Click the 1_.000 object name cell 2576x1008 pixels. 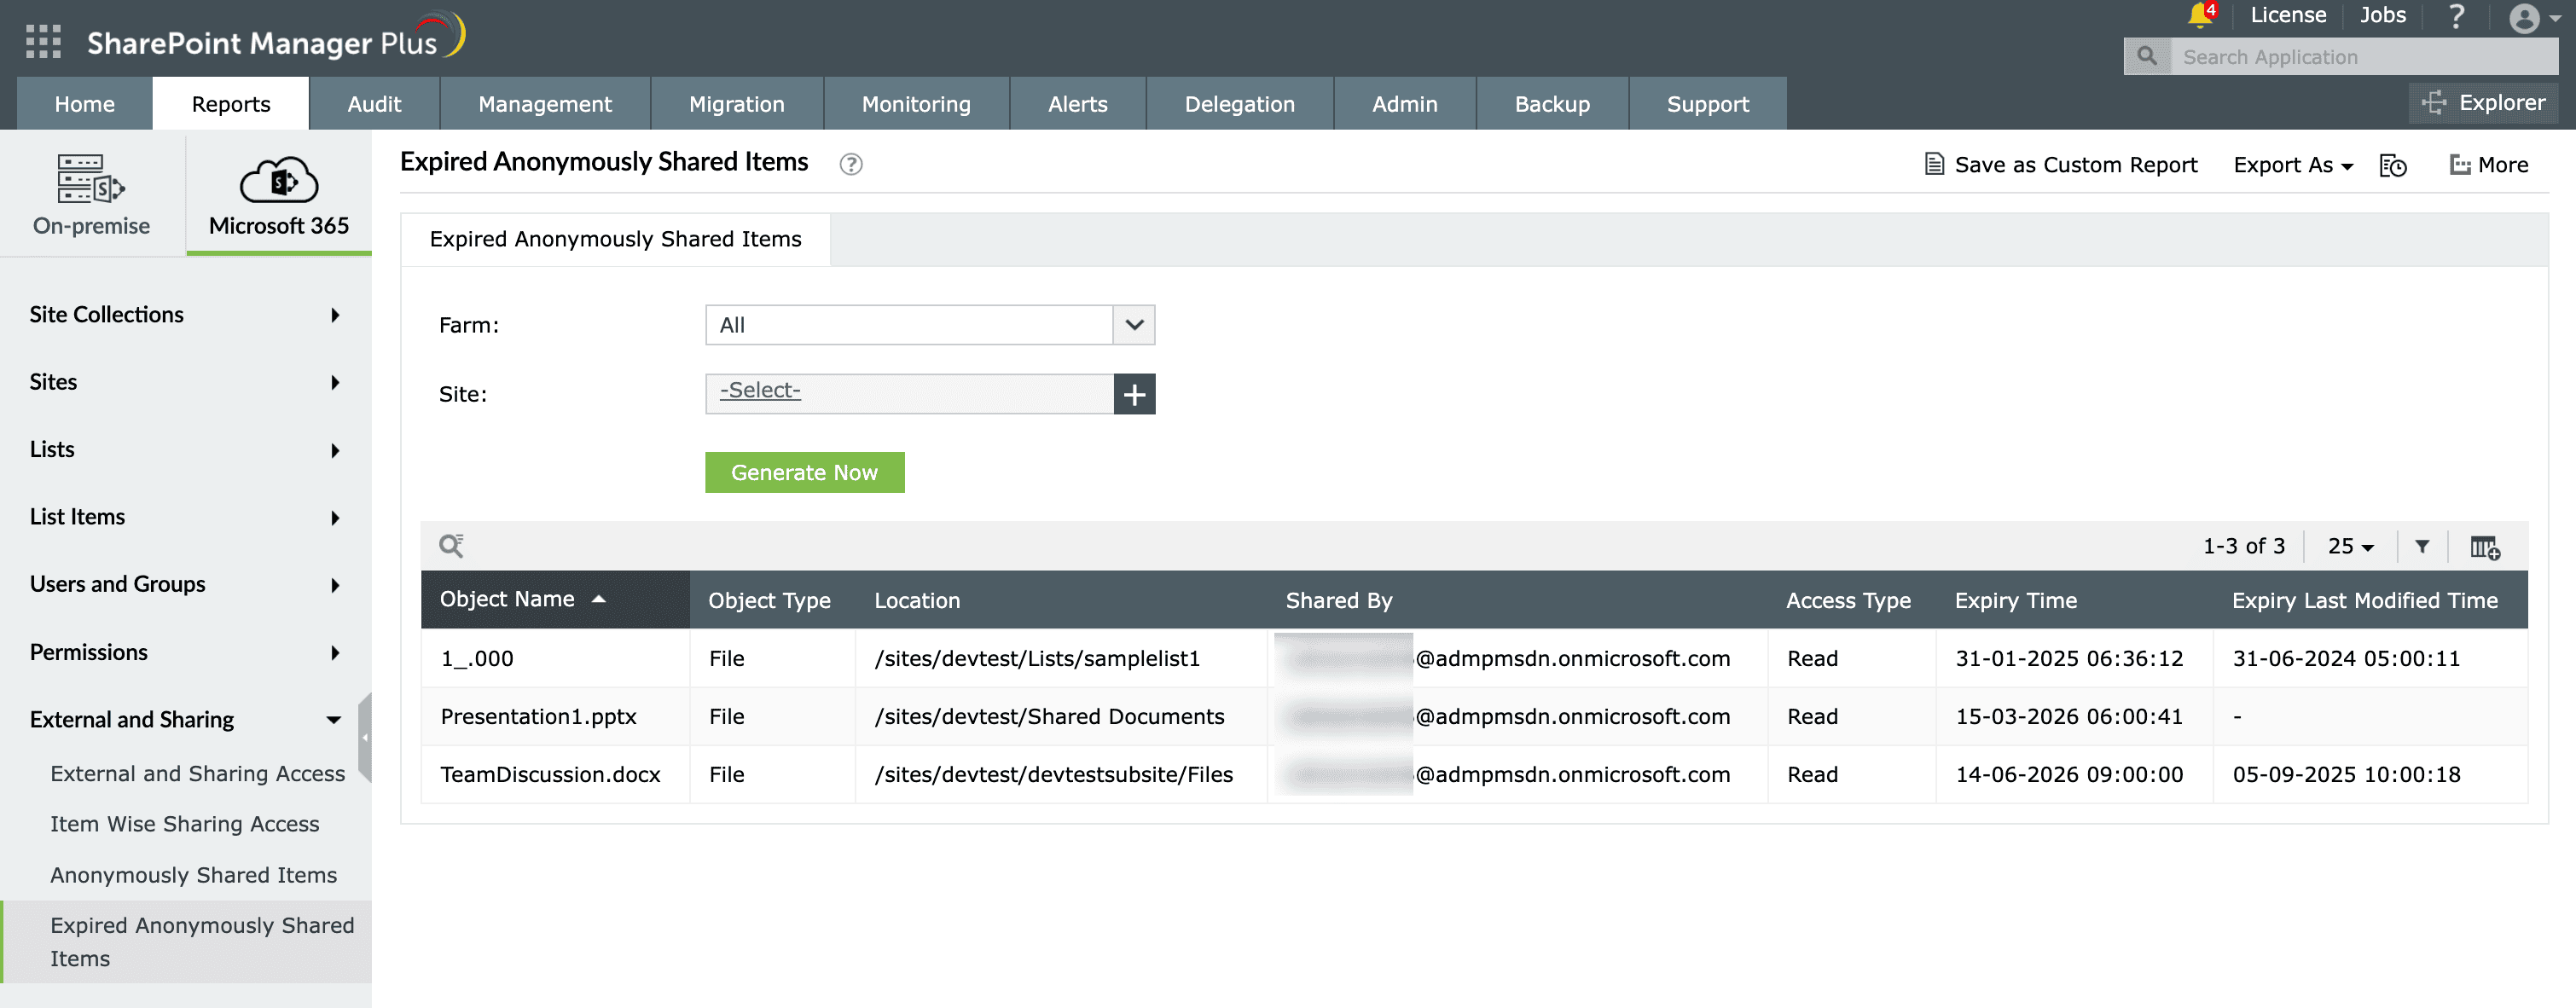(x=555, y=658)
